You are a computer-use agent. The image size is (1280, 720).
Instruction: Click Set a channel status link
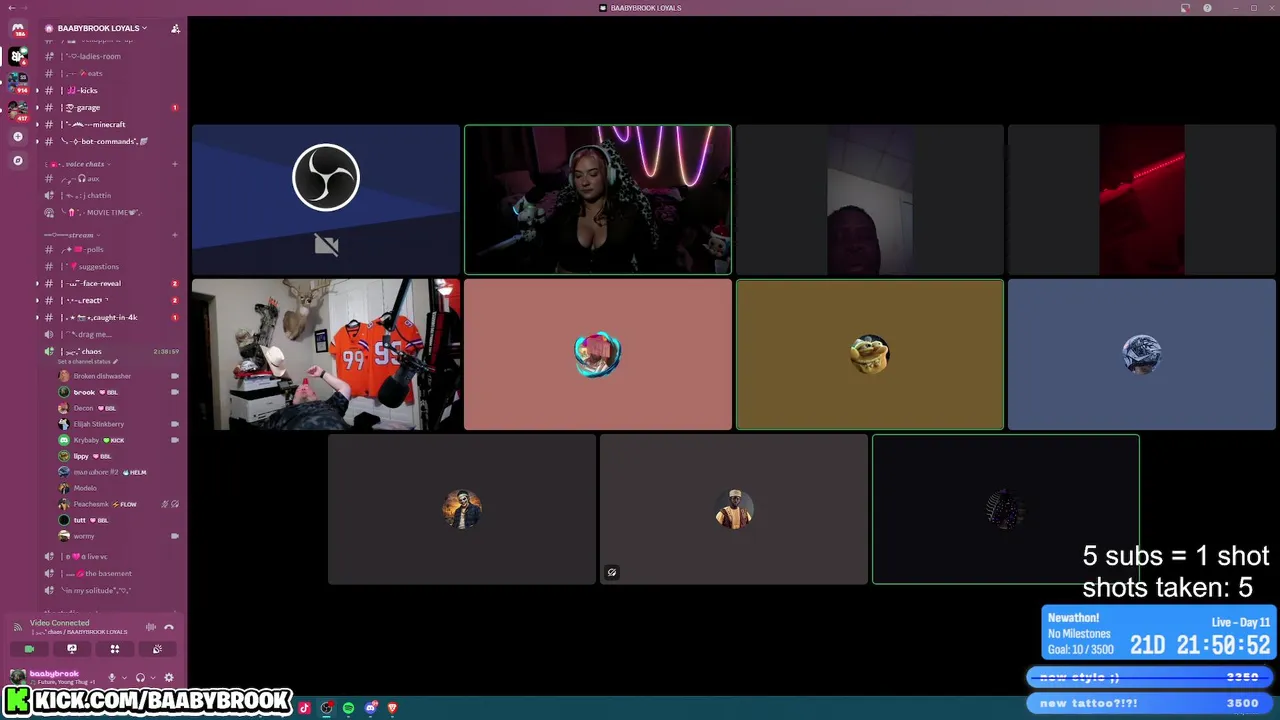pyautogui.click(x=87, y=361)
